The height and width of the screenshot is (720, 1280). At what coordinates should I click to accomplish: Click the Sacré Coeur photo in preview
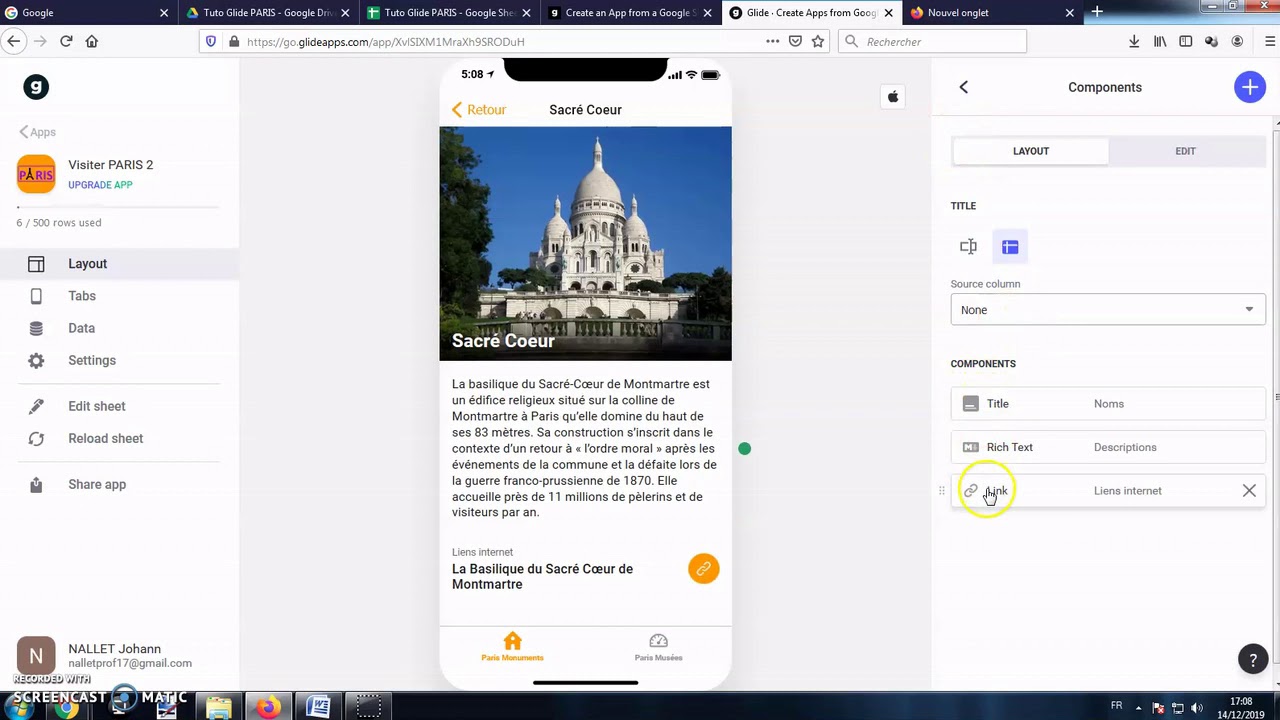585,243
